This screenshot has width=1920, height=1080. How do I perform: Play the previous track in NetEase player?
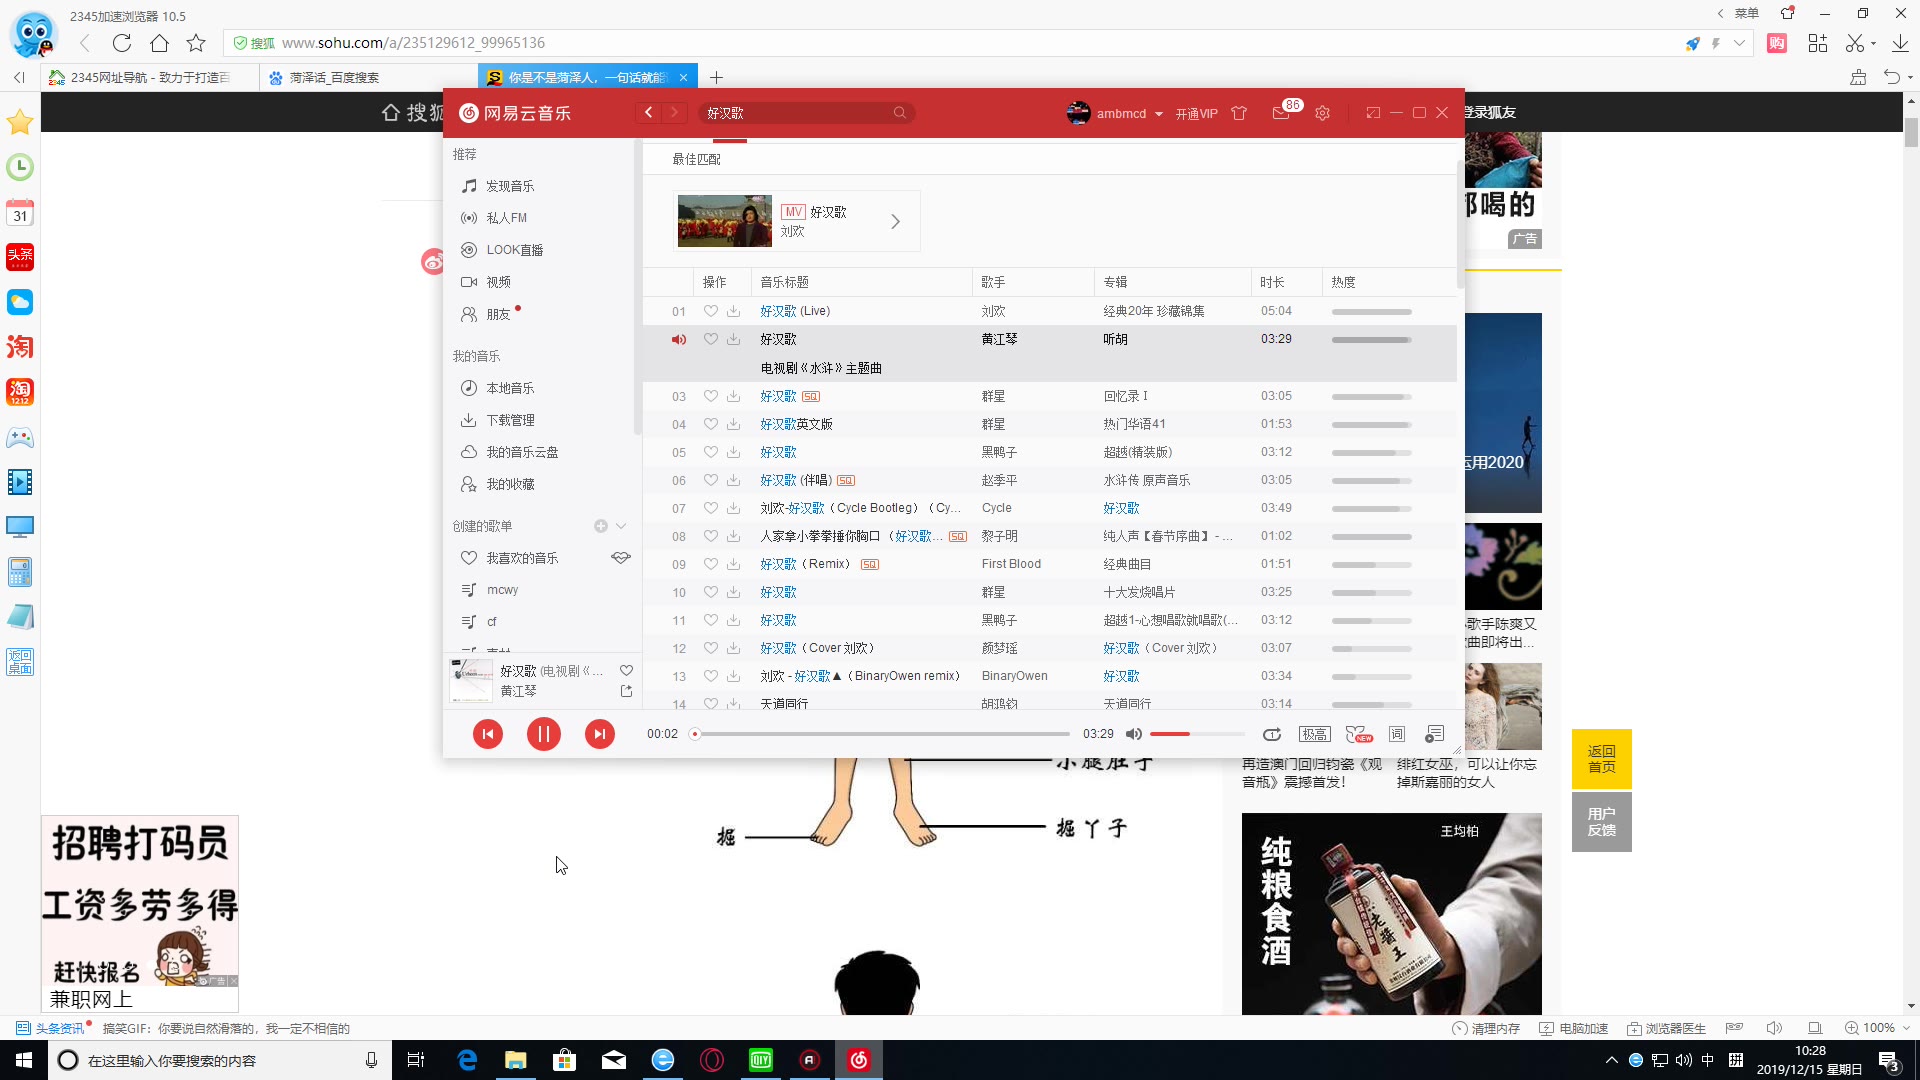[x=488, y=734]
